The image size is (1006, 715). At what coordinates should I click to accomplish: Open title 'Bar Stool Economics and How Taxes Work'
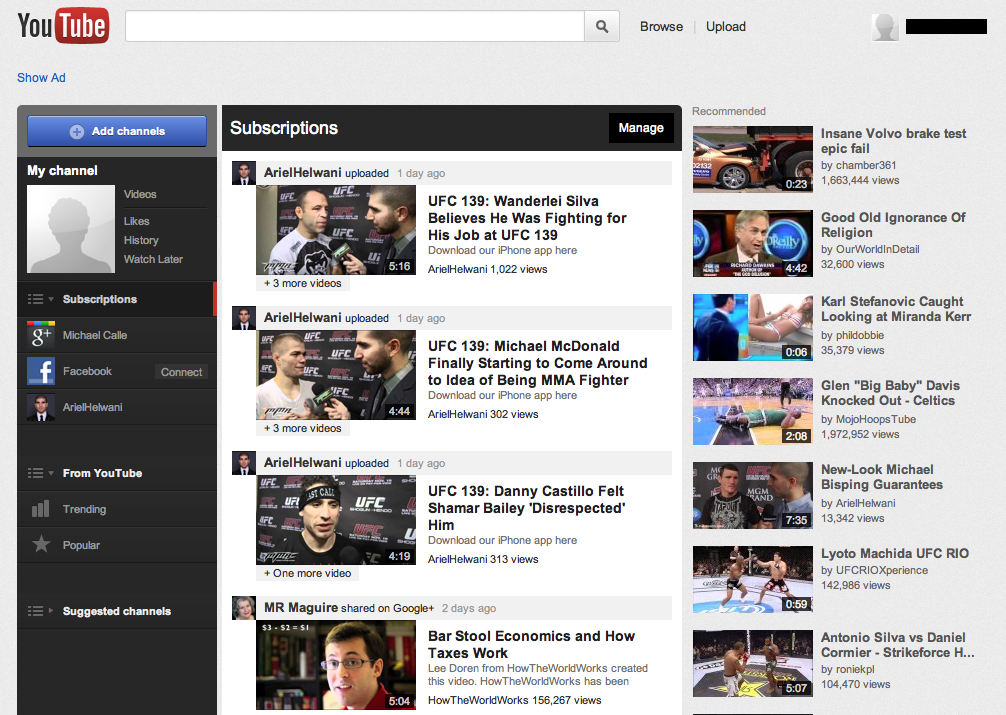coord(531,644)
